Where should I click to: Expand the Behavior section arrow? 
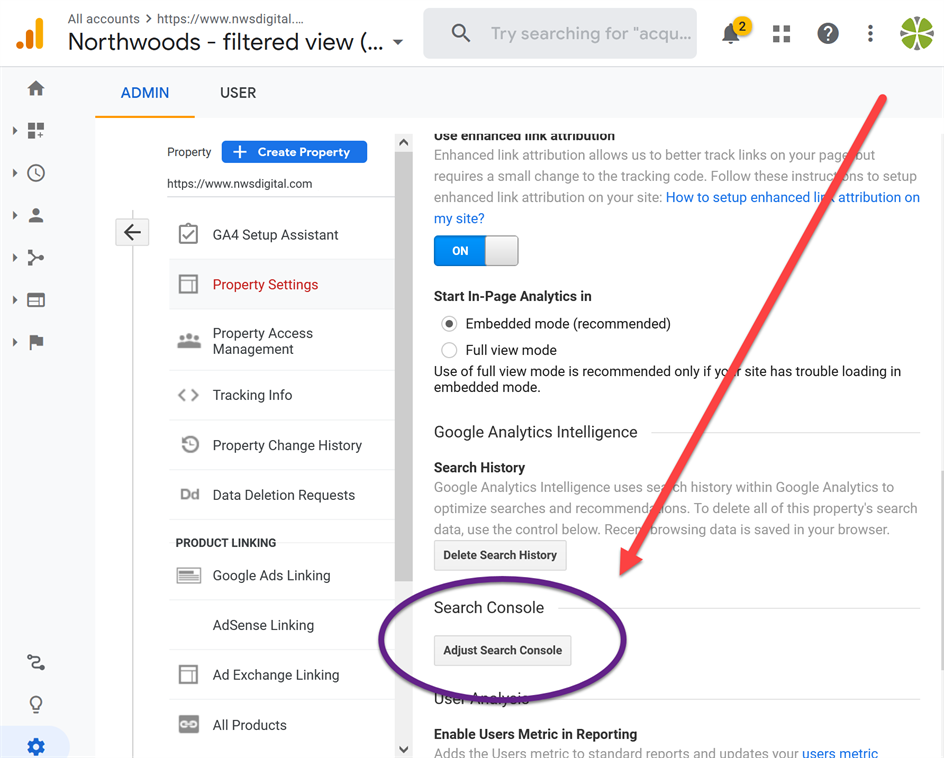(x=15, y=300)
